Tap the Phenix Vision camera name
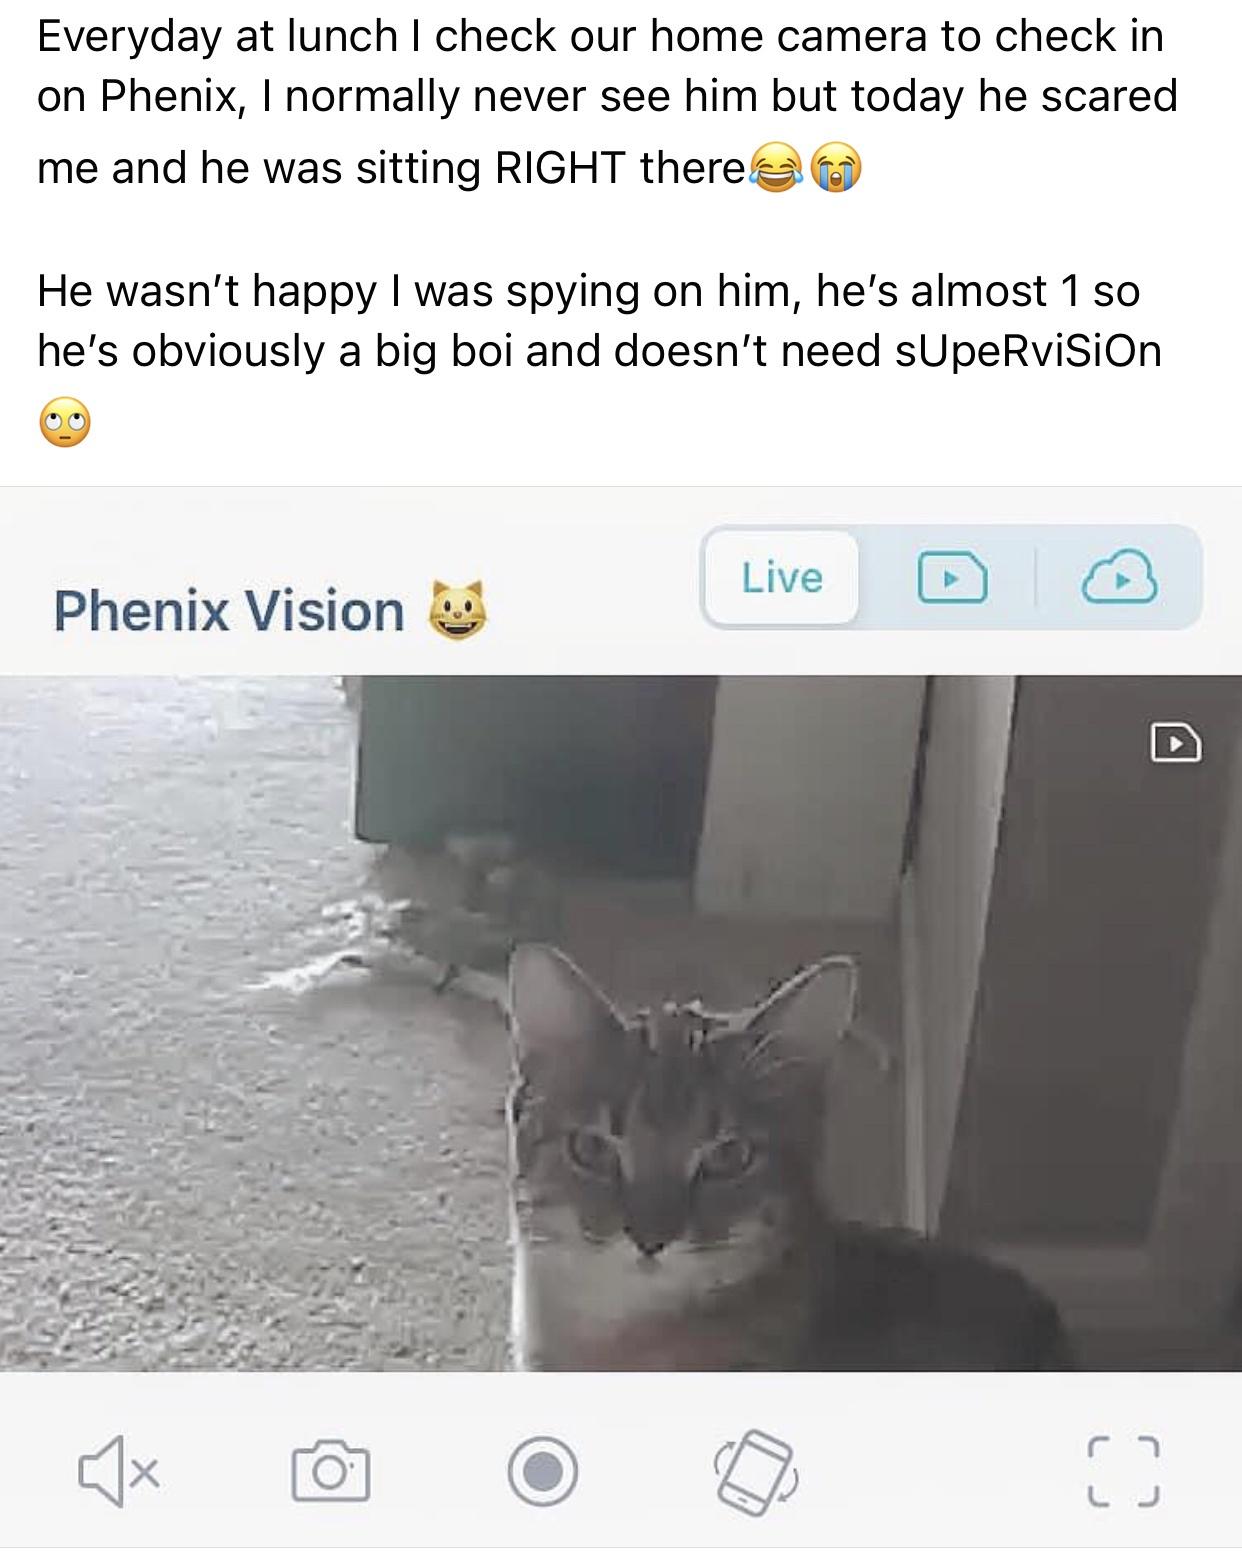The width and height of the screenshot is (1242, 1565). coord(229,611)
